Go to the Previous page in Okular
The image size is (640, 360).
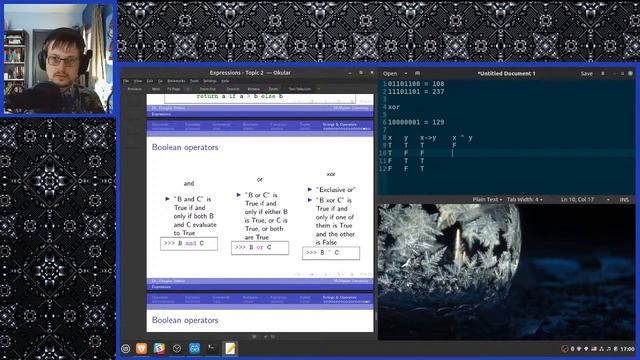coord(135,89)
